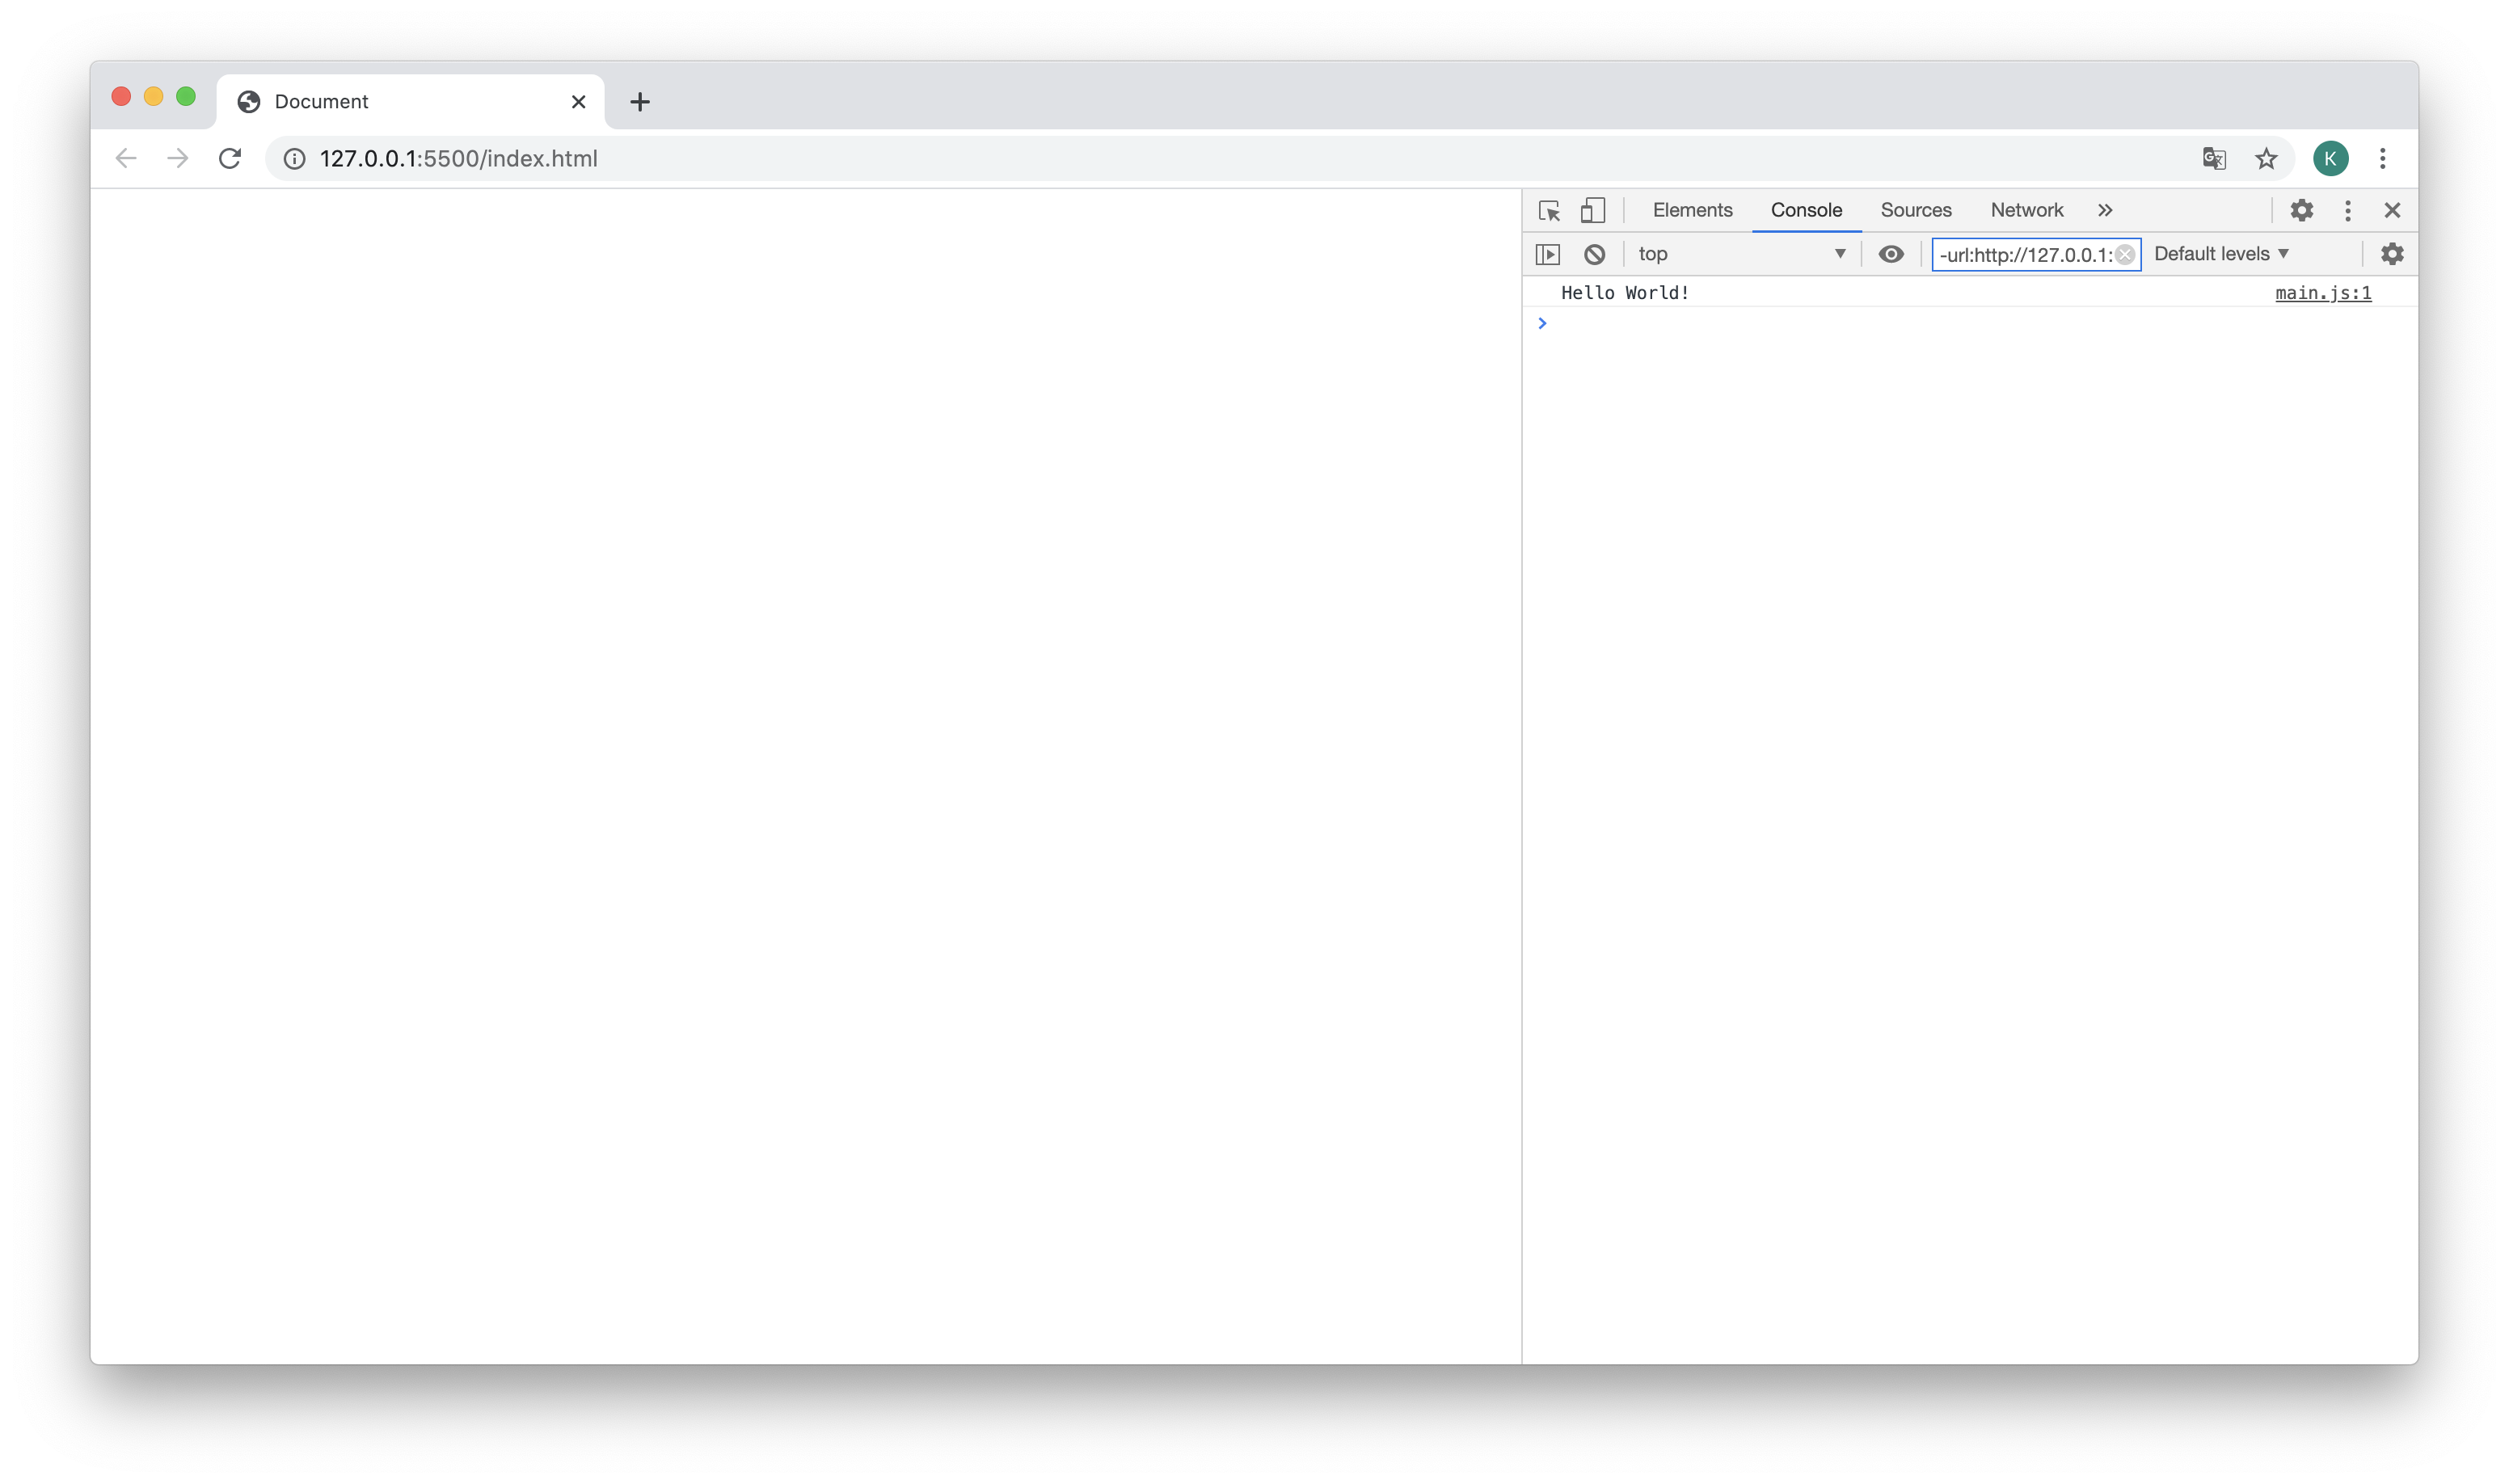Open the top JavaScript context dropdown
Image resolution: width=2509 pixels, height=1484 pixels.
1741,254
